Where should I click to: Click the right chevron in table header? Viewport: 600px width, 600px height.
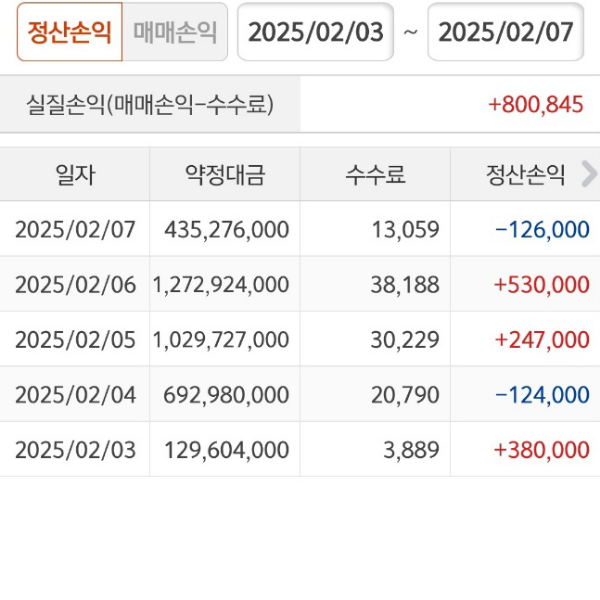pyautogui.click(x=588, y=174)
